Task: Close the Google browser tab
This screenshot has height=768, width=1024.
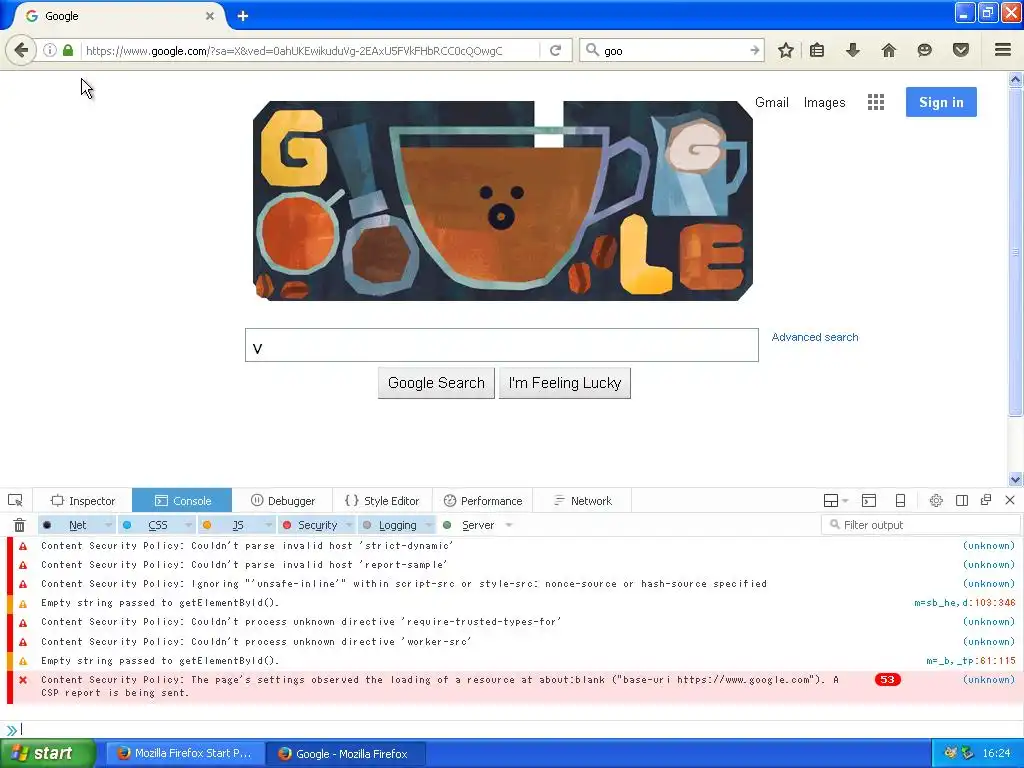Action: pos(210,16)
